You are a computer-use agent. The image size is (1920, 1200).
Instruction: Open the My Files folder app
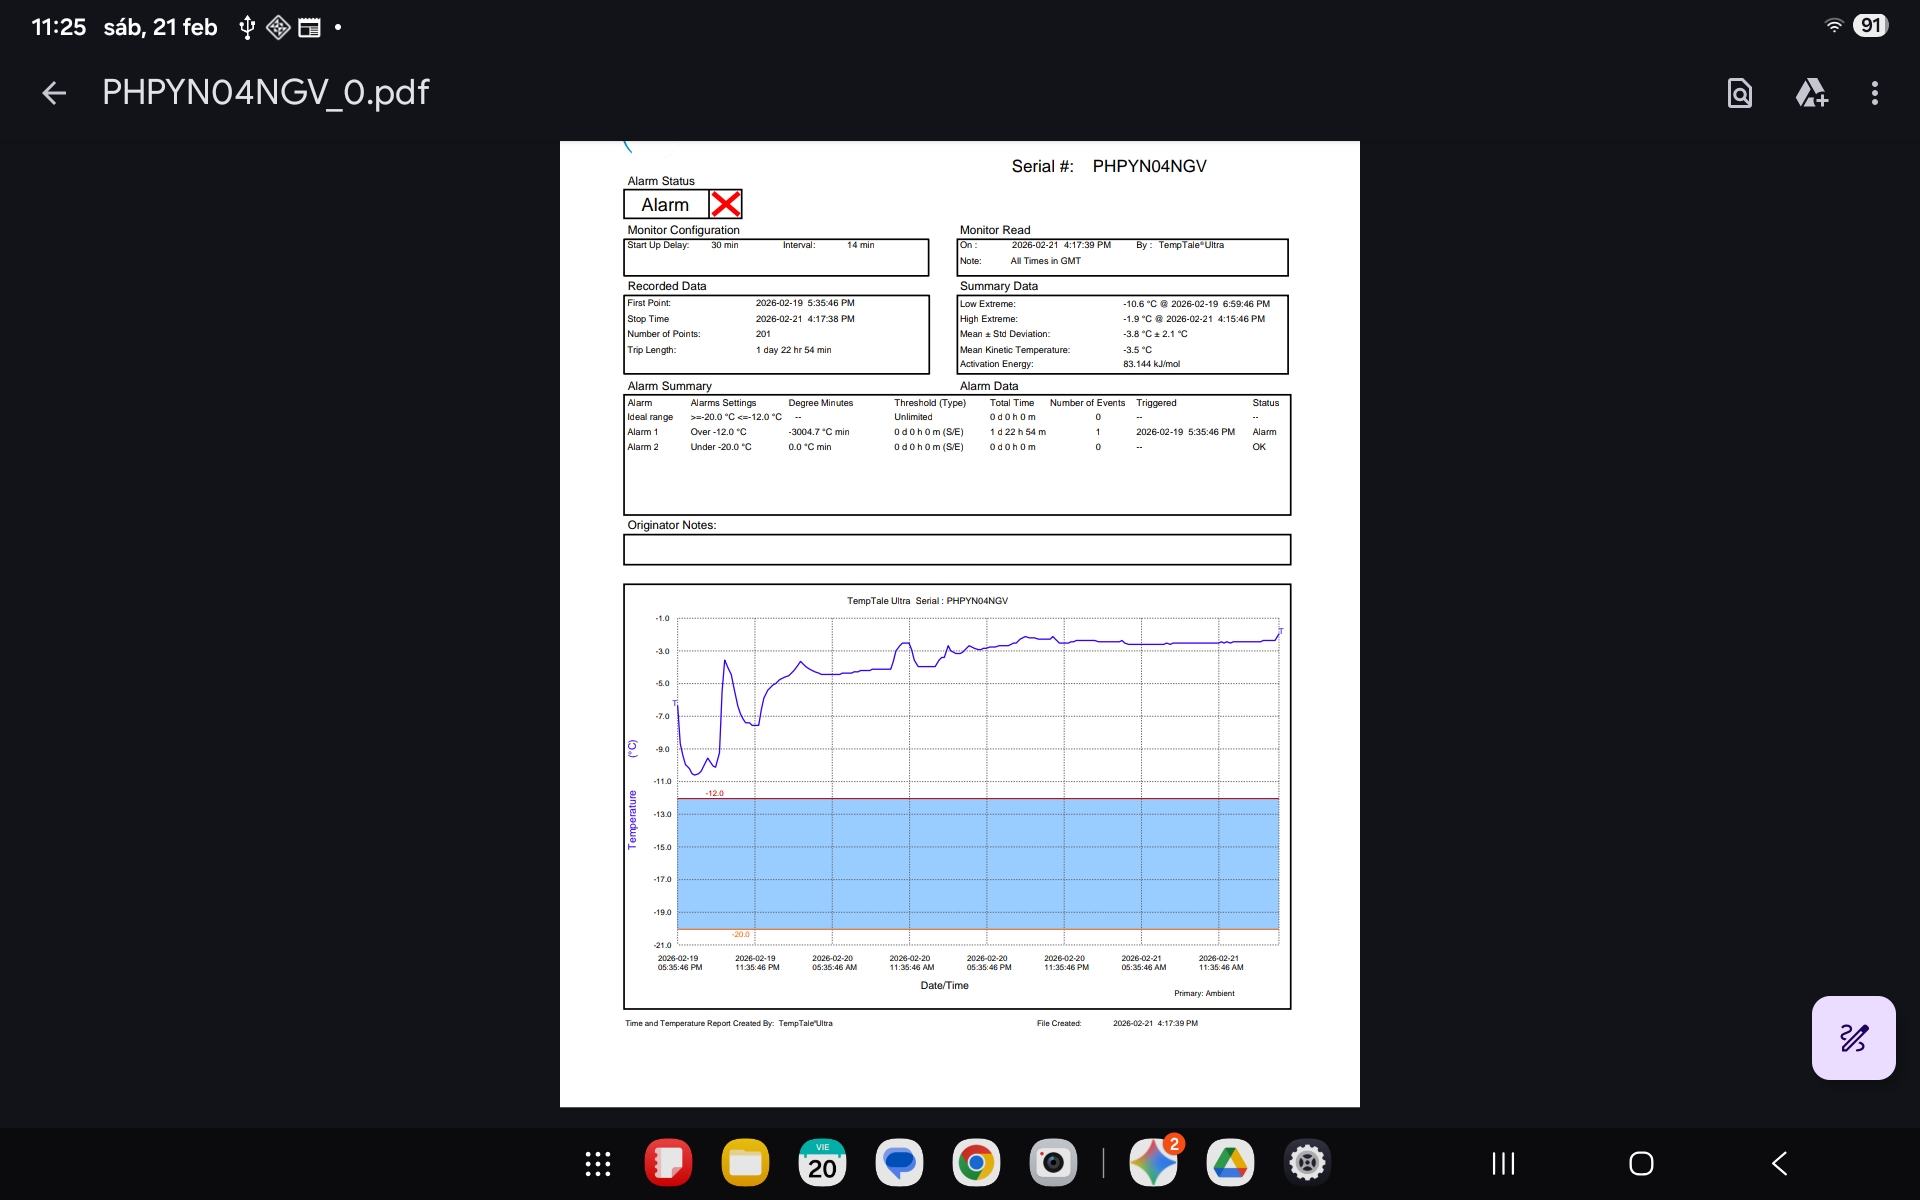click(x=745, y=1163)
